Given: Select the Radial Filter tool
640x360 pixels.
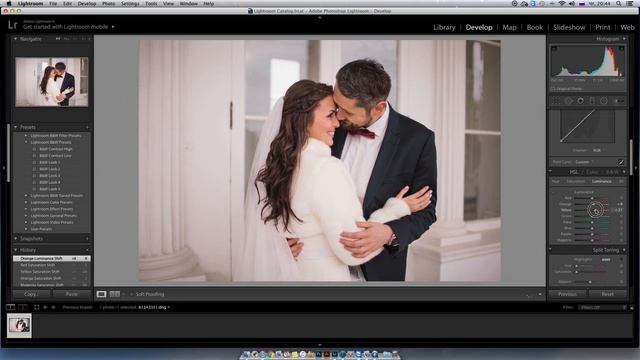Looking at the screenshot, I should [x=604, y=101].
